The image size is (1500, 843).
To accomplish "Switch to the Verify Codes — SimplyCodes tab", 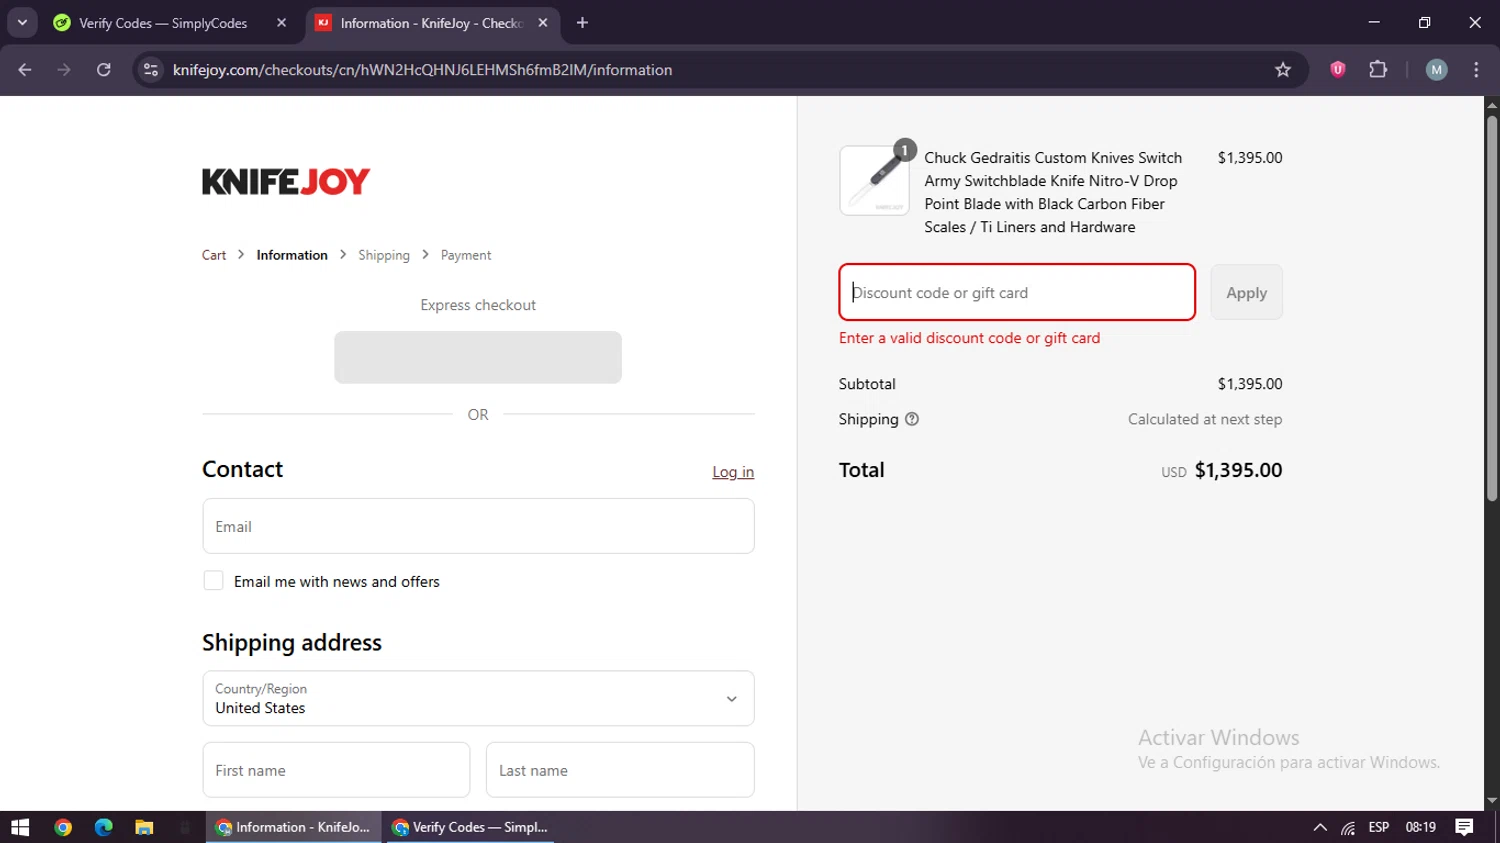I will pyautogui.click(x=163, y=23).
